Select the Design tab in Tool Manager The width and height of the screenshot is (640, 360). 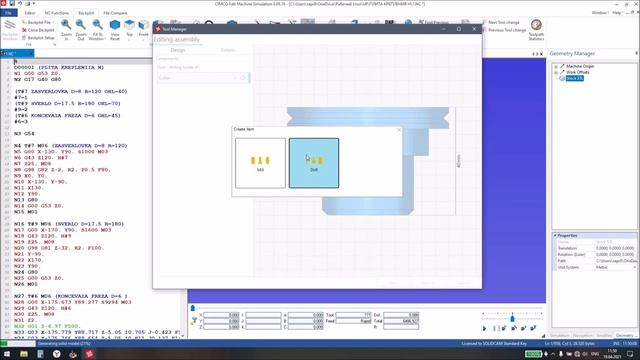pyautogui.click(x=178, y=50)
